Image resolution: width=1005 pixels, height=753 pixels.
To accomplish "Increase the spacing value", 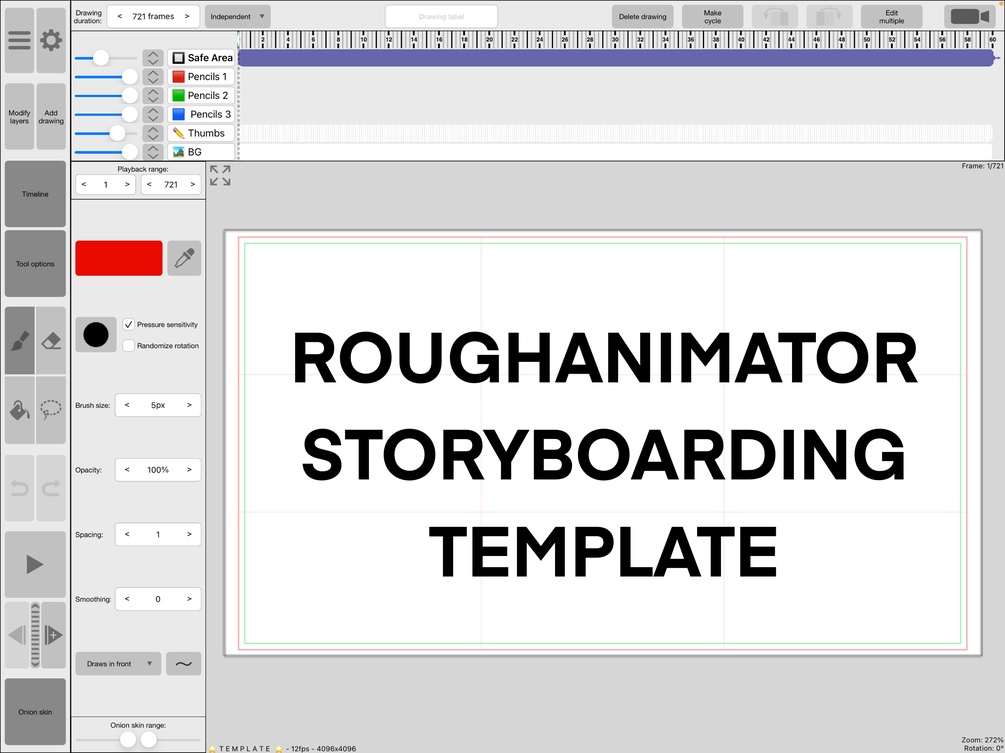I will (x=189, y=534).
